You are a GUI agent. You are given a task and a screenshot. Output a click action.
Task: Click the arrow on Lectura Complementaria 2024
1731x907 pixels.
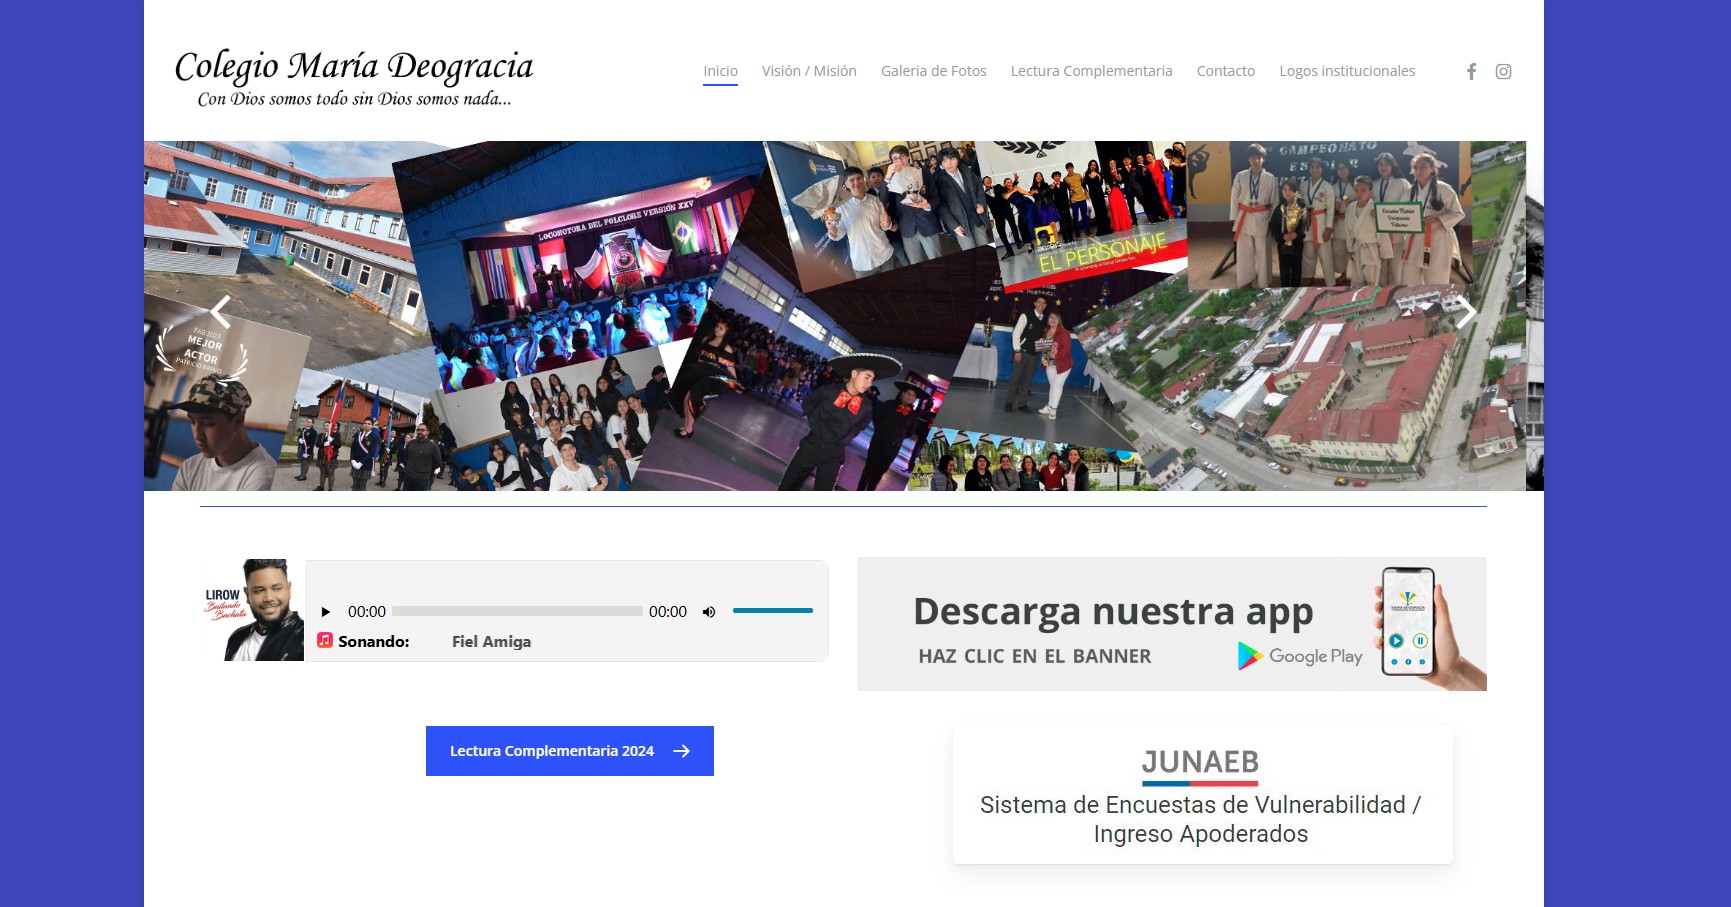(x=682, y=751)
